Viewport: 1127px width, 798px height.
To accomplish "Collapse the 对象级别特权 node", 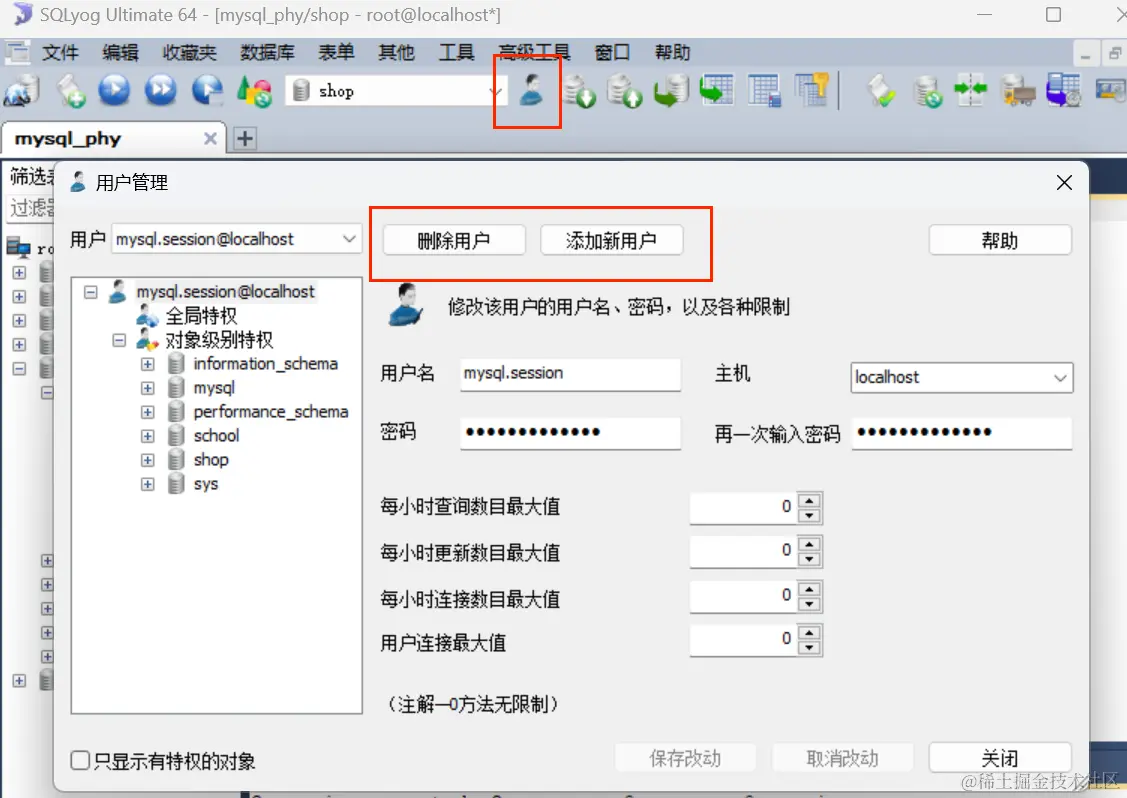I will click(x=119, y=340).
